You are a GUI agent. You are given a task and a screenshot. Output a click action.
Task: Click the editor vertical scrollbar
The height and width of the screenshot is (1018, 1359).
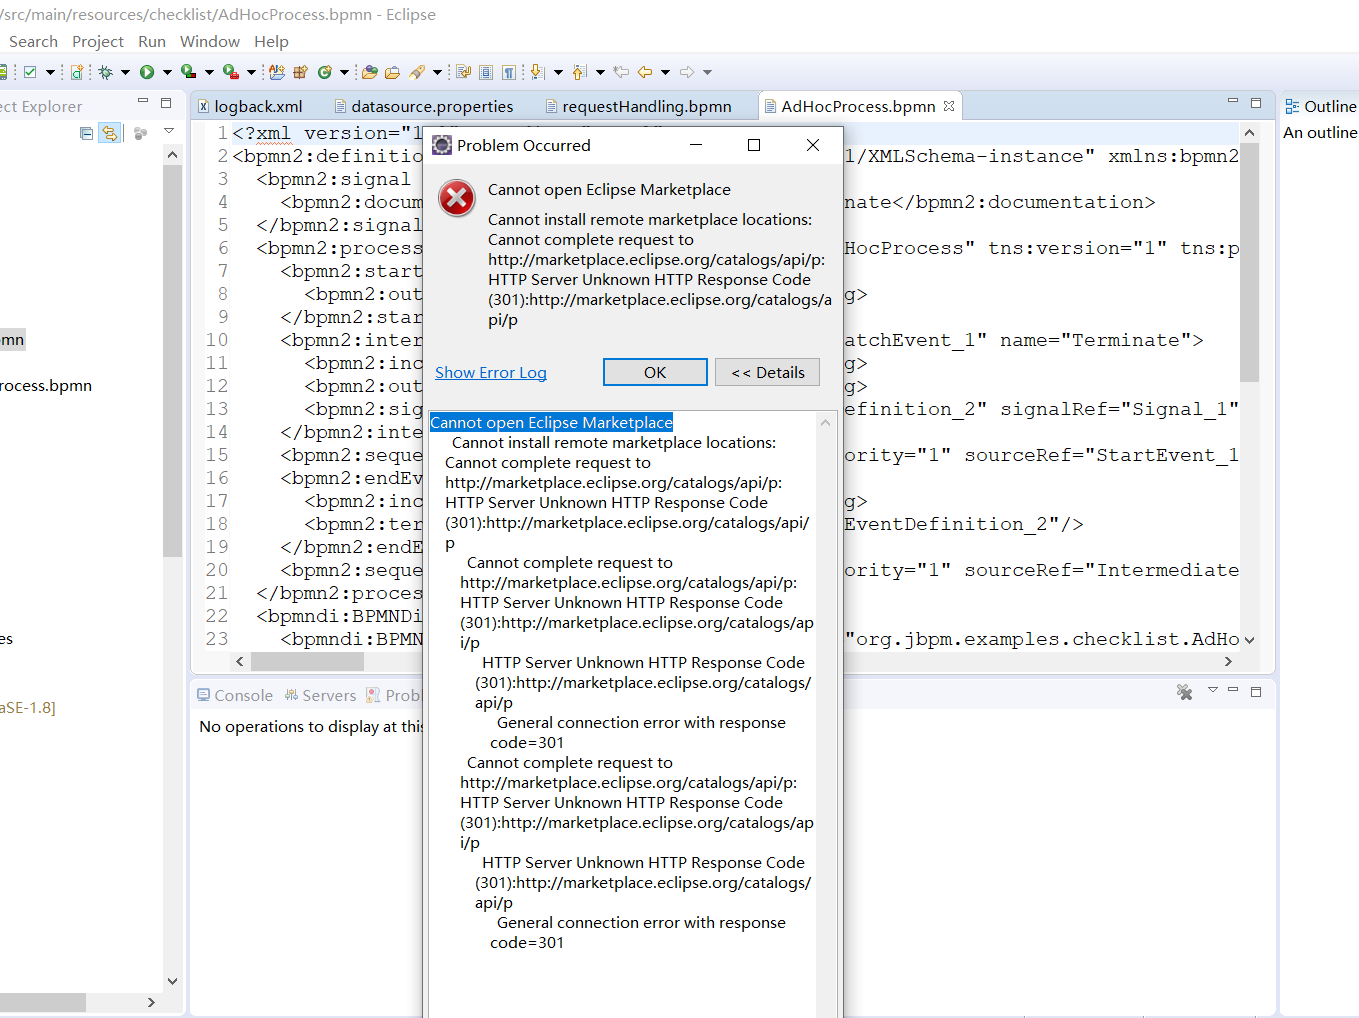click(x=1249, y=262)
